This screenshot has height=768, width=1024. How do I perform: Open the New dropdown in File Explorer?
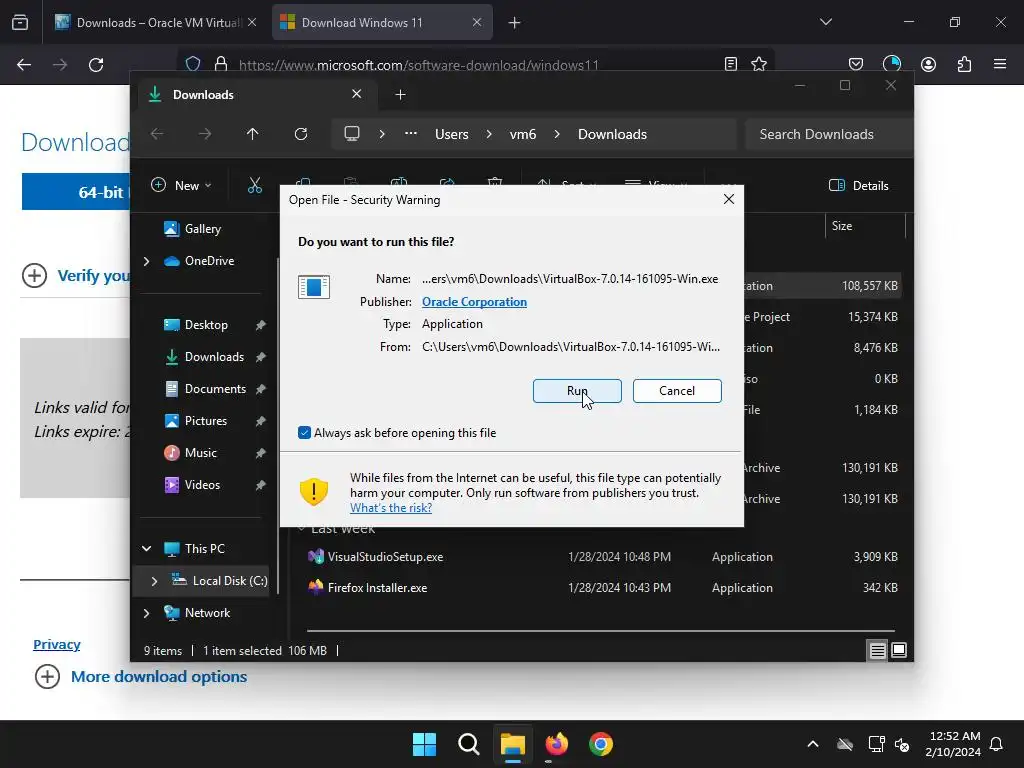(181, 185)
